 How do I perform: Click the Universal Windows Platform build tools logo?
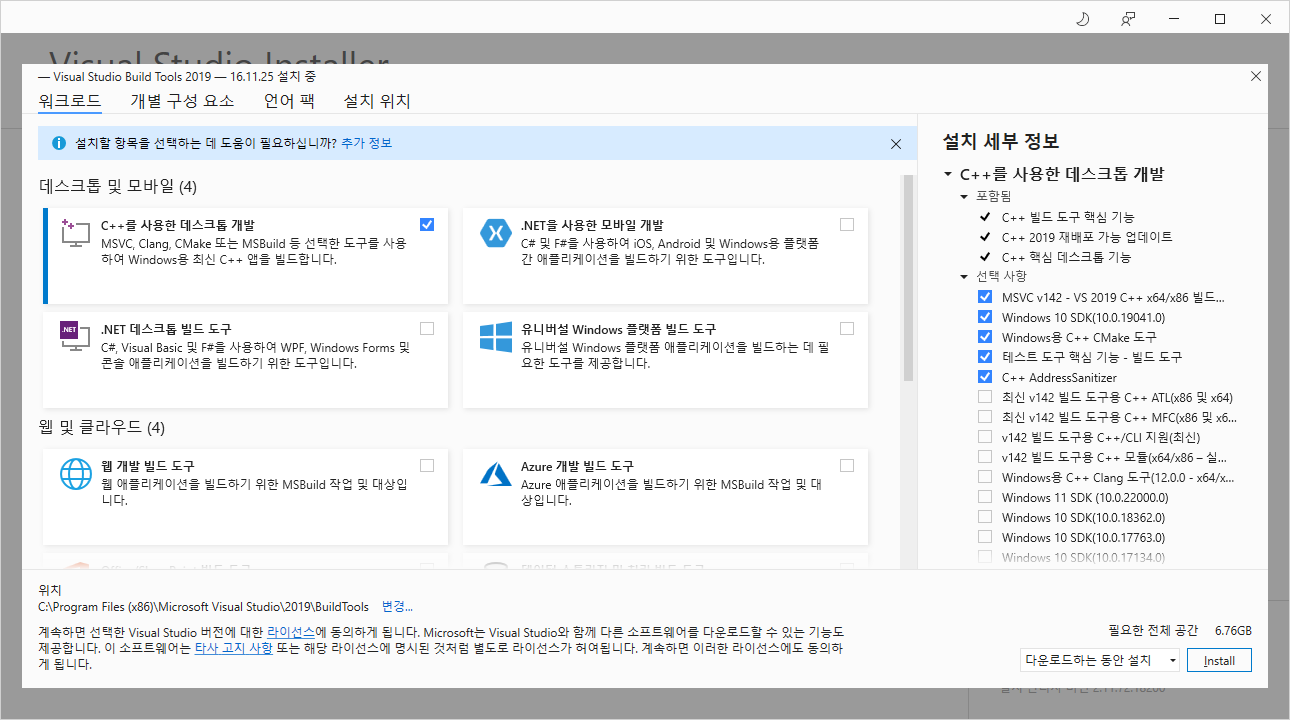[x=495, y=337]
